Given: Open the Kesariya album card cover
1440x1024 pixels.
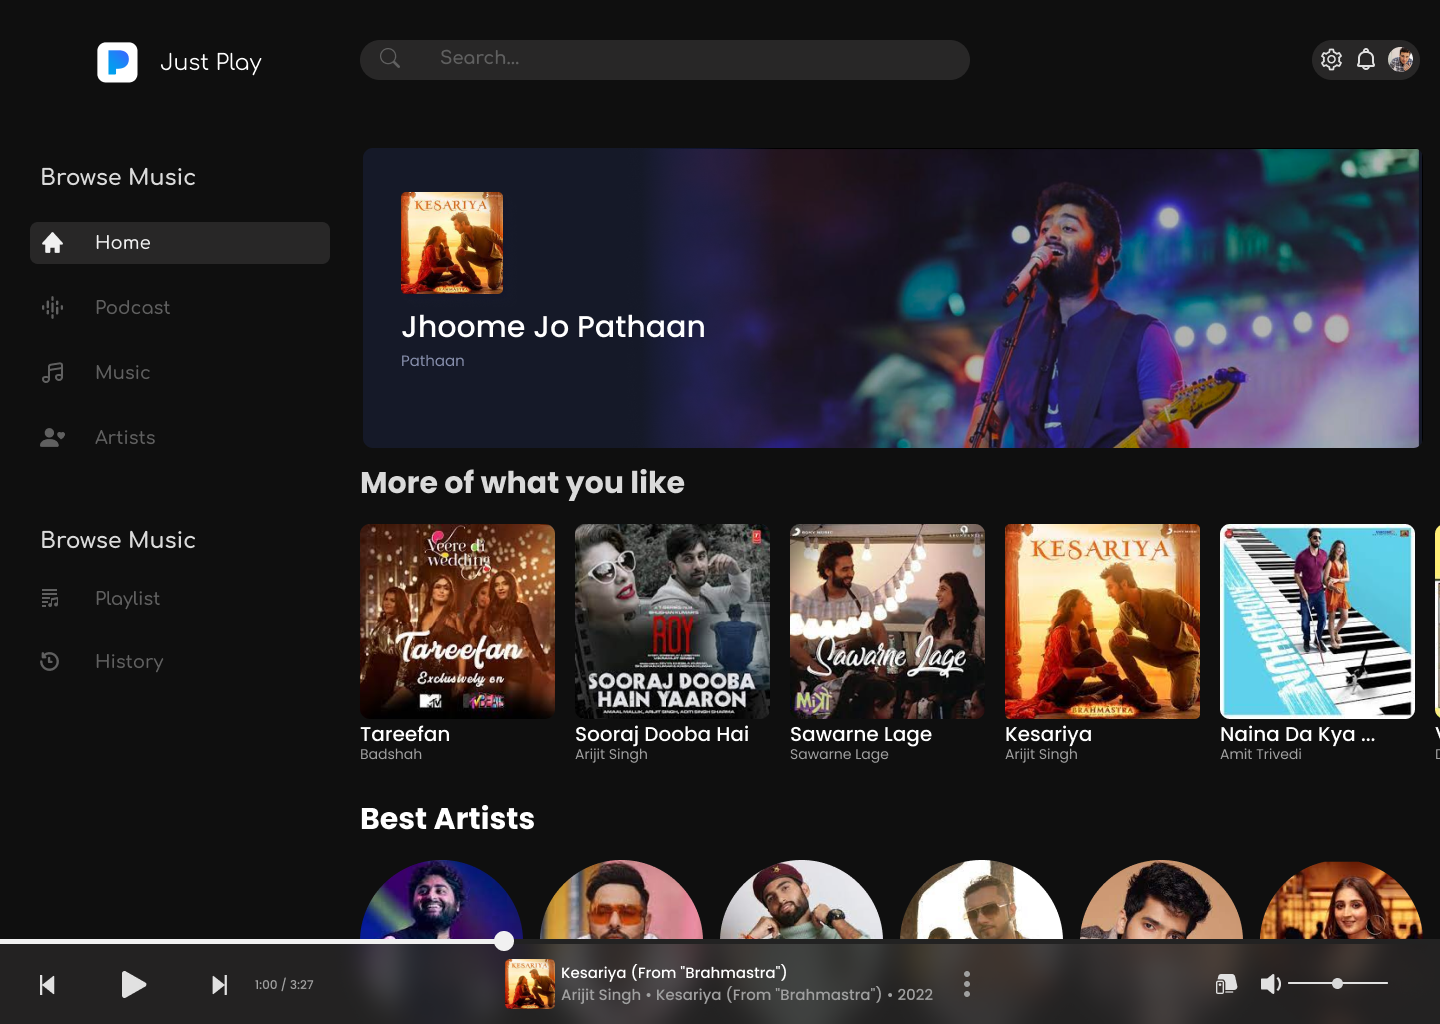Looking at the screenshot, I should tap(1102, 621).
